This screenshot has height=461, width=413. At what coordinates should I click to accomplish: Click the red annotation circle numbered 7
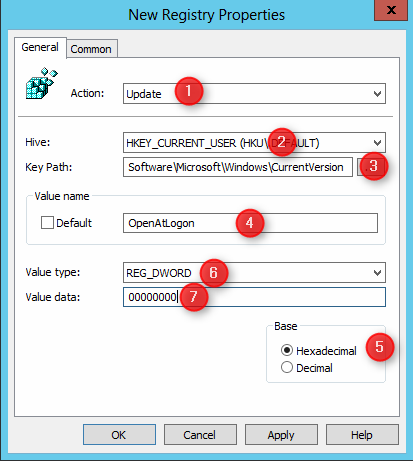click(x=194, y=297)
